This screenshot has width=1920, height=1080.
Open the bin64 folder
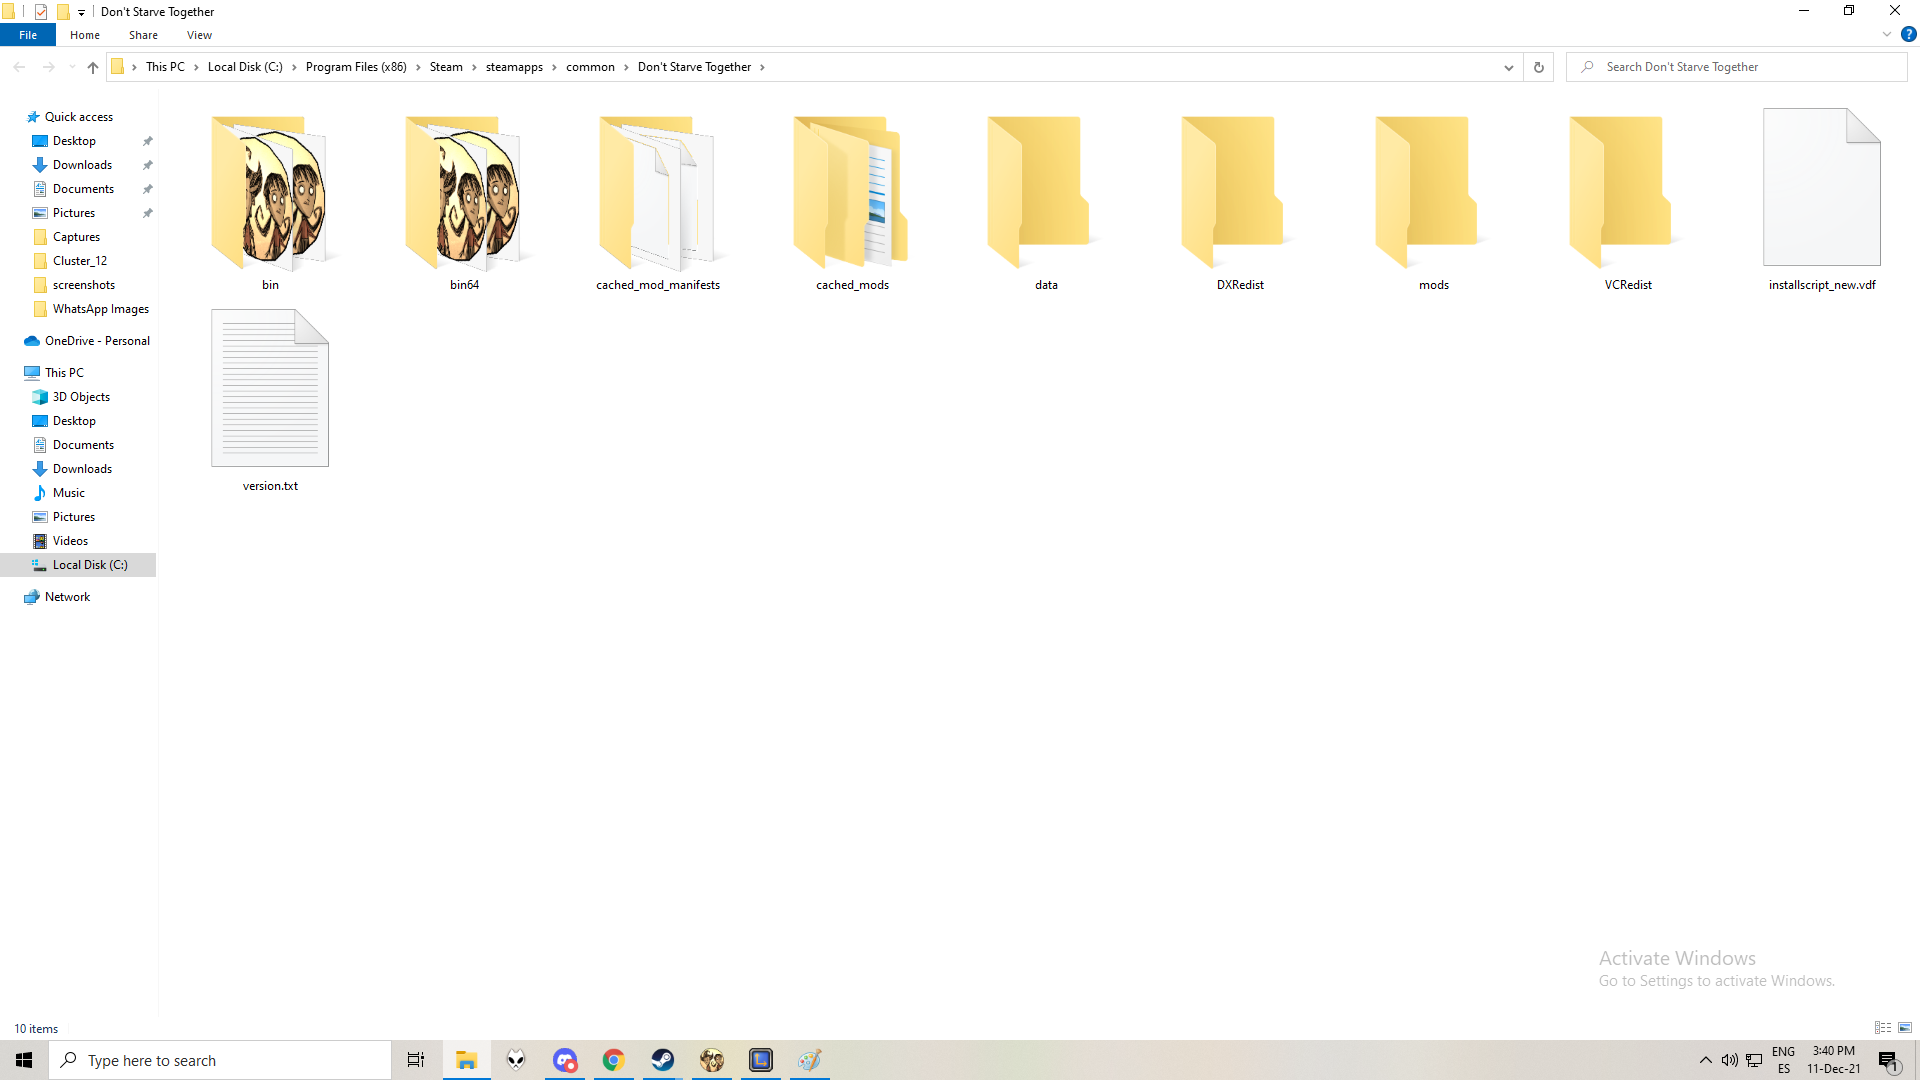click(x=464, y=195)
